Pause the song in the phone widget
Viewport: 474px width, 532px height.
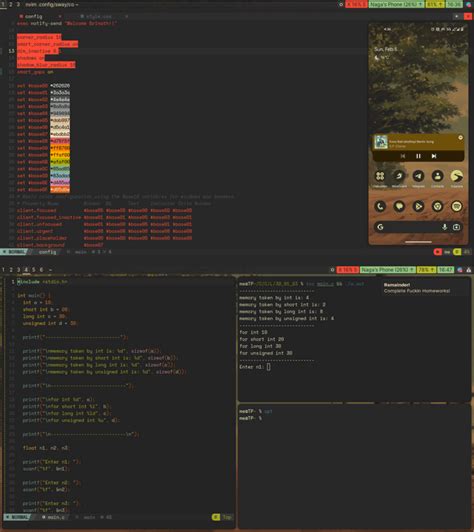[418, 156]
